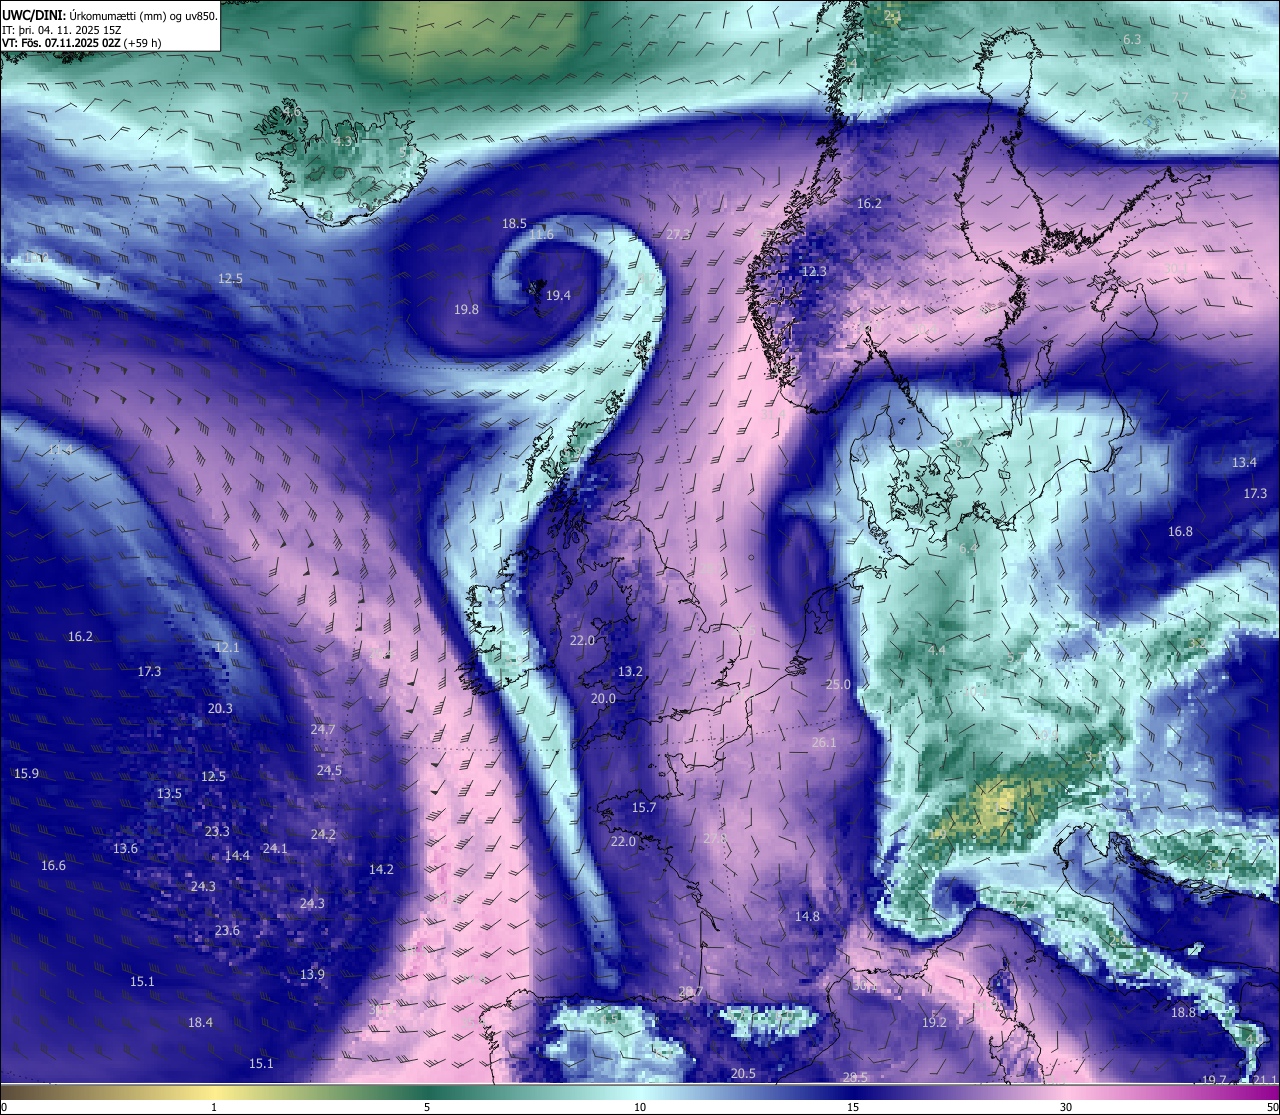
Task: Click the 13.2 value over England
Action: point(630,672)
